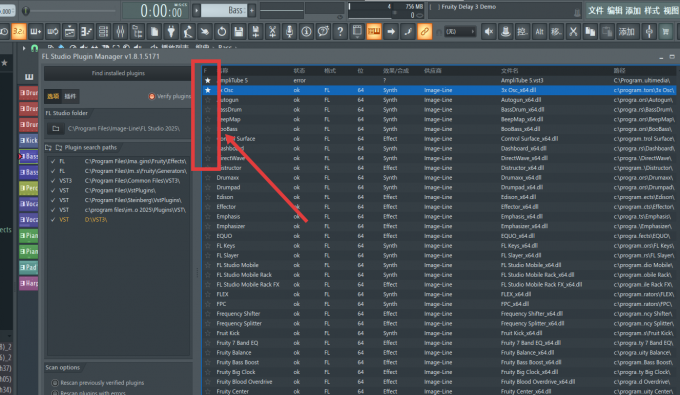Viewport: 680px width, 395px height.
Task: Open the 添加 menu in menu bar
Action: coord(633,10)
